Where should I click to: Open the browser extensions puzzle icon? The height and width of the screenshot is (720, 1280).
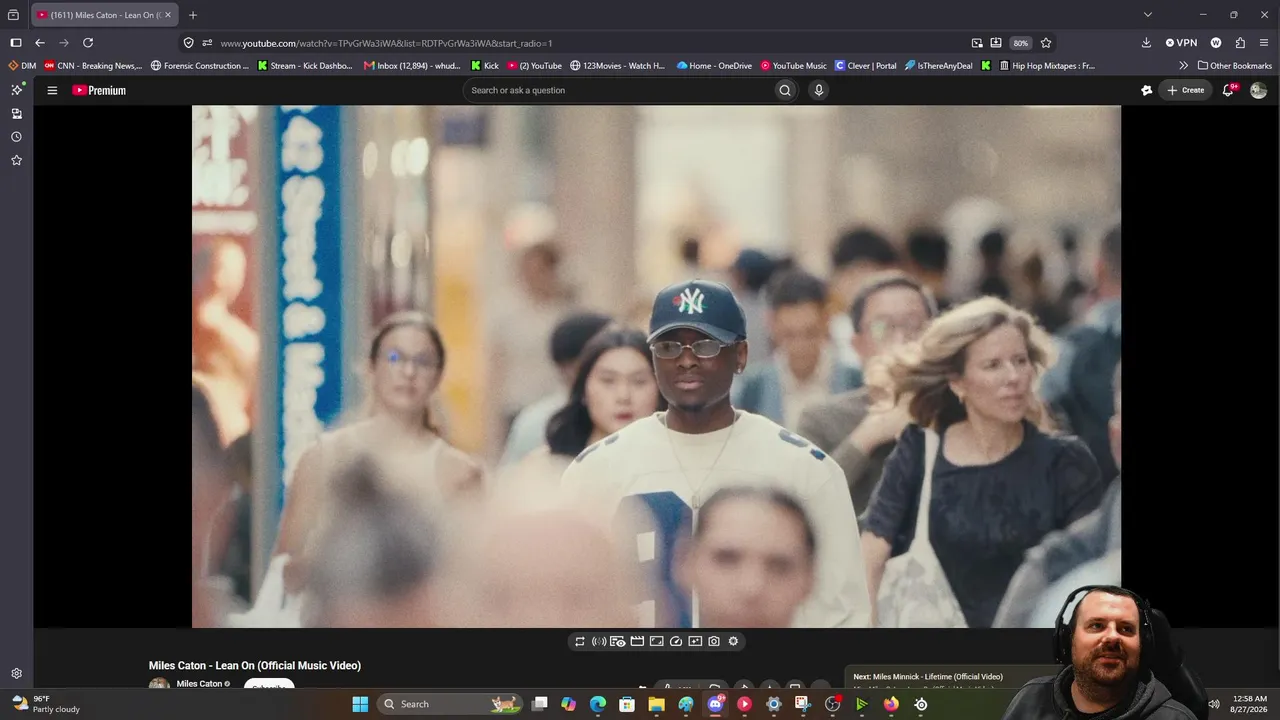point(1240,43)
